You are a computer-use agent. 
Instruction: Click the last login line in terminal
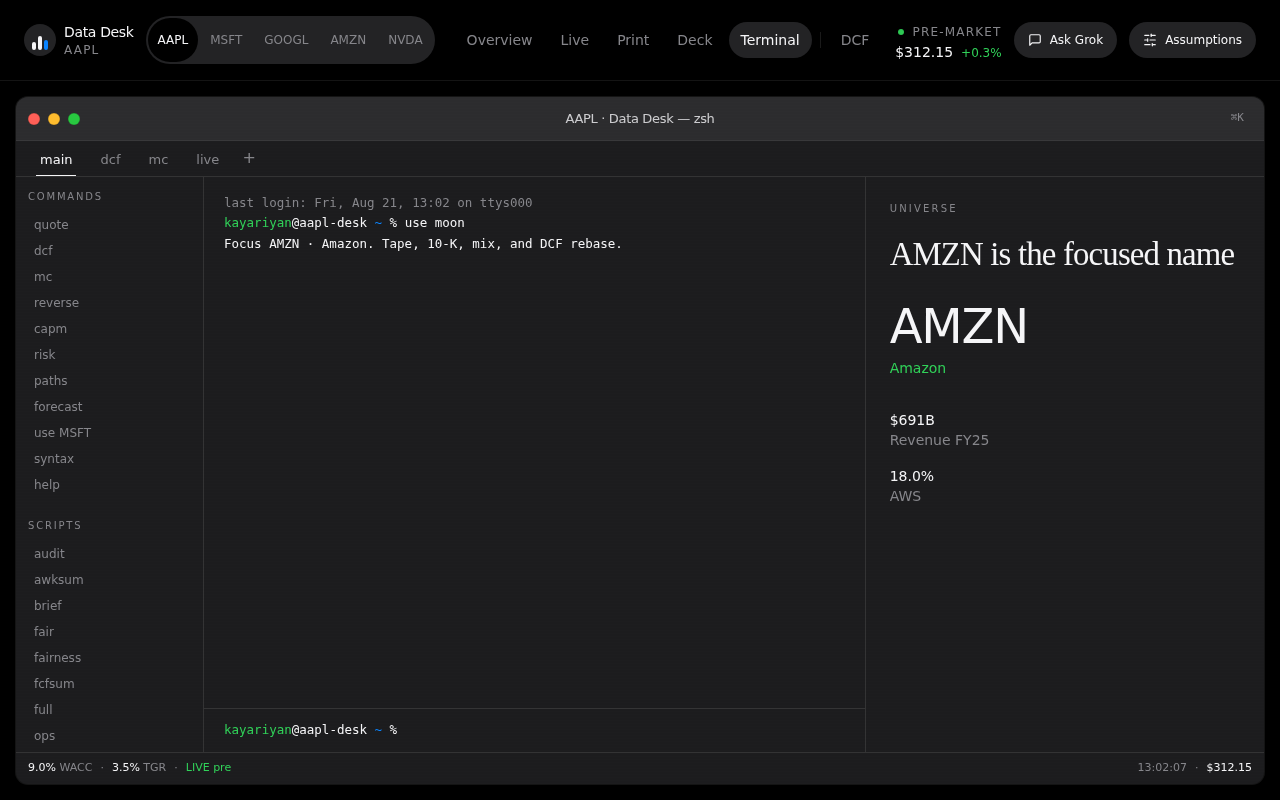point(378,203)
